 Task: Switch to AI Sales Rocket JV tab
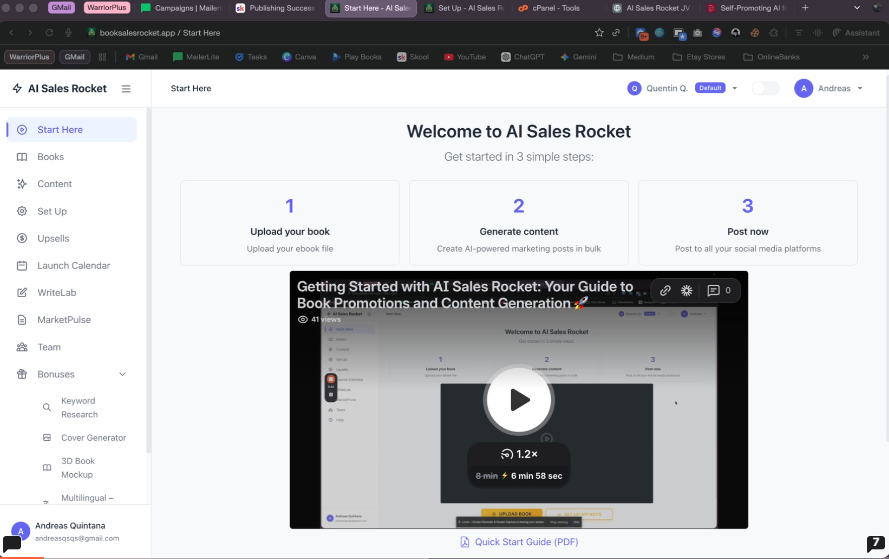point(652,8)
